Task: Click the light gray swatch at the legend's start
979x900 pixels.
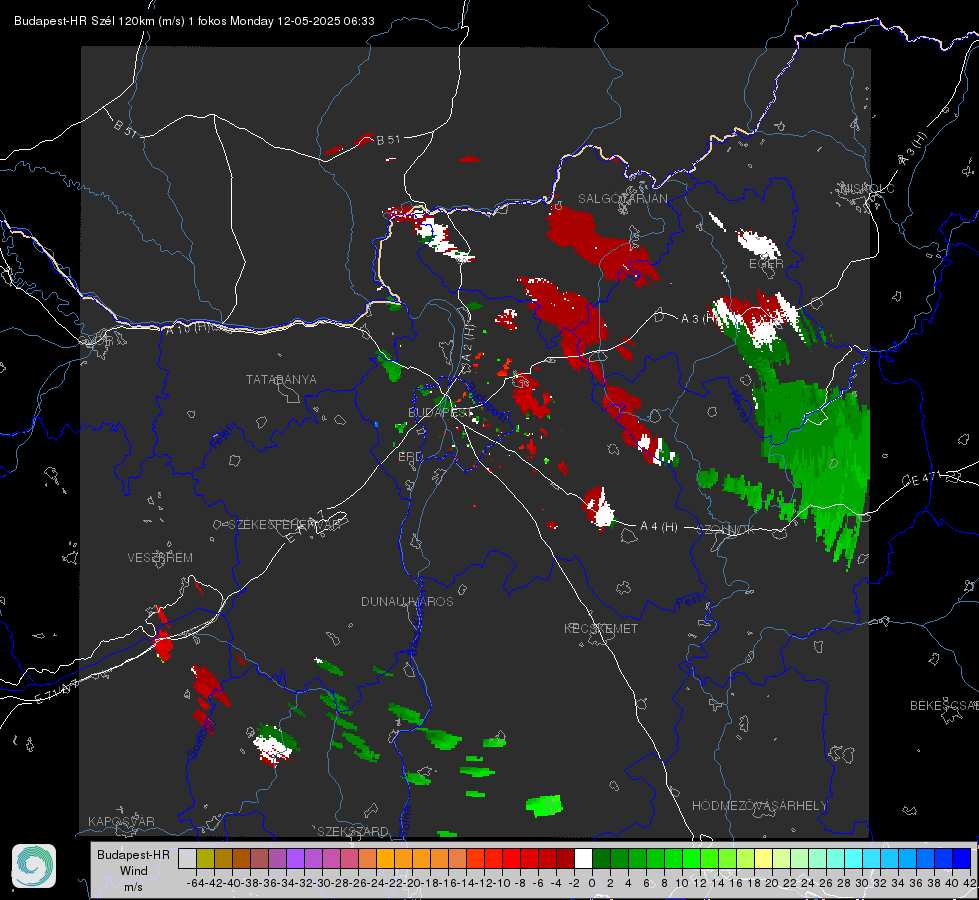Action: coord(187,859)
